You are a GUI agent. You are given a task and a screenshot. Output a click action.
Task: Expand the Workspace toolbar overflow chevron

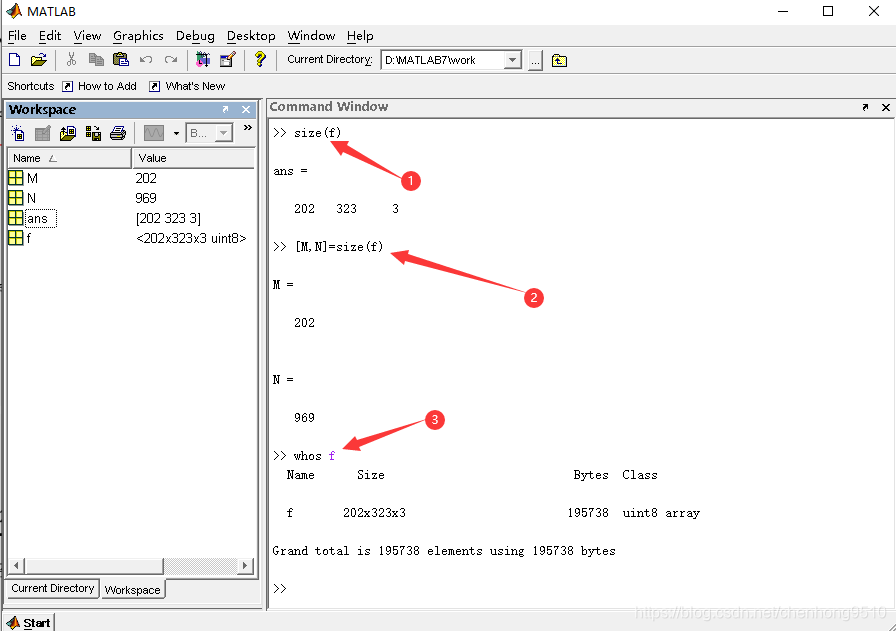pyautogui.click(x=247, y=127)
